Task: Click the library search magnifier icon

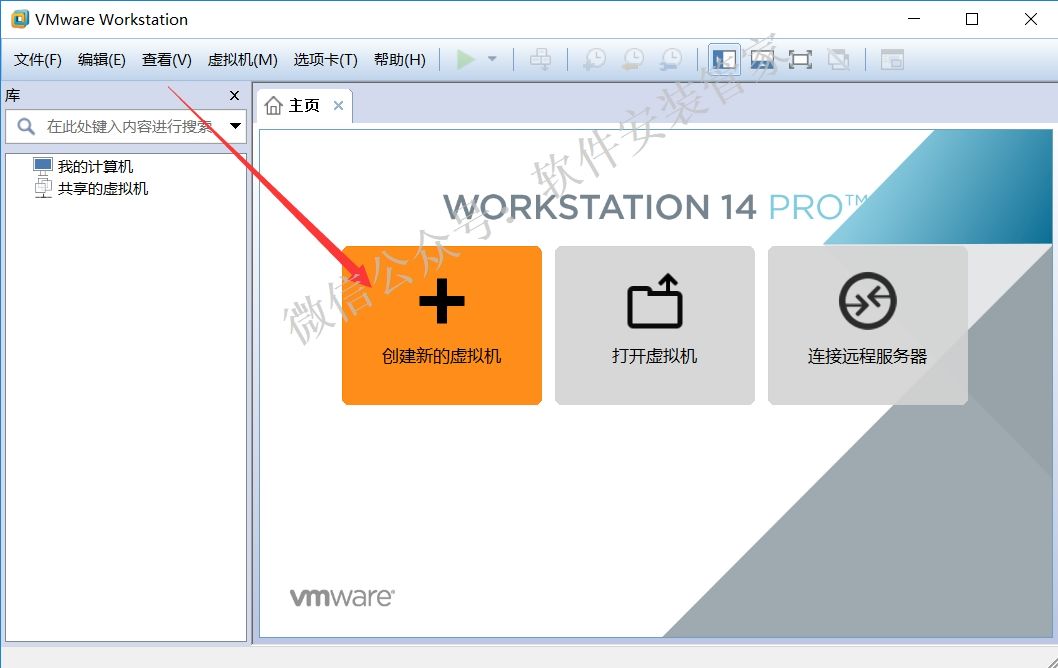Action: click(26, 126)
